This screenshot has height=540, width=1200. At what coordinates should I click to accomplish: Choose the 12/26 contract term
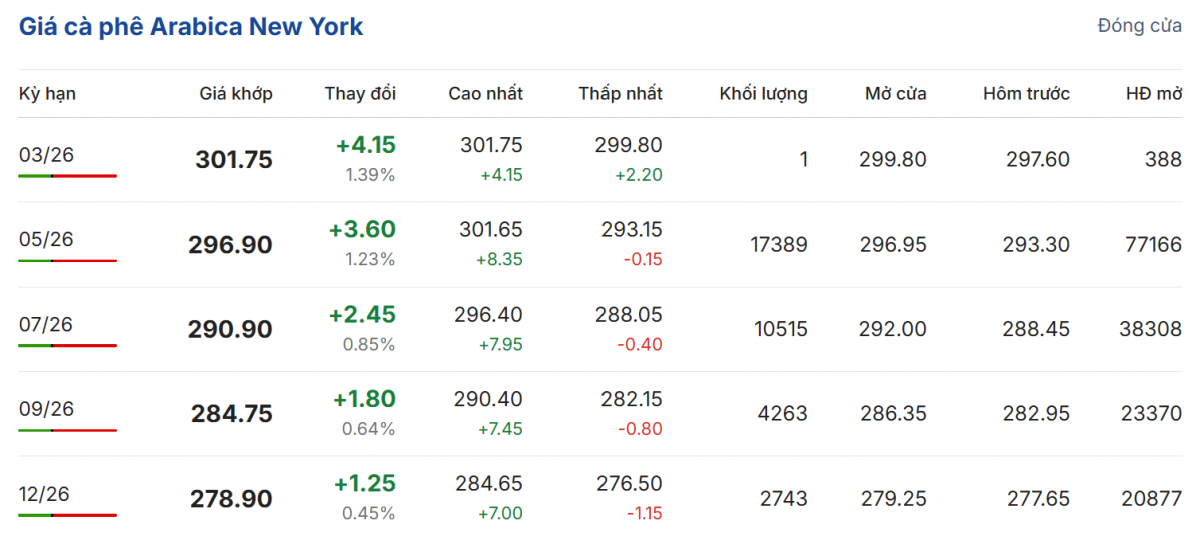click(46, 494)
